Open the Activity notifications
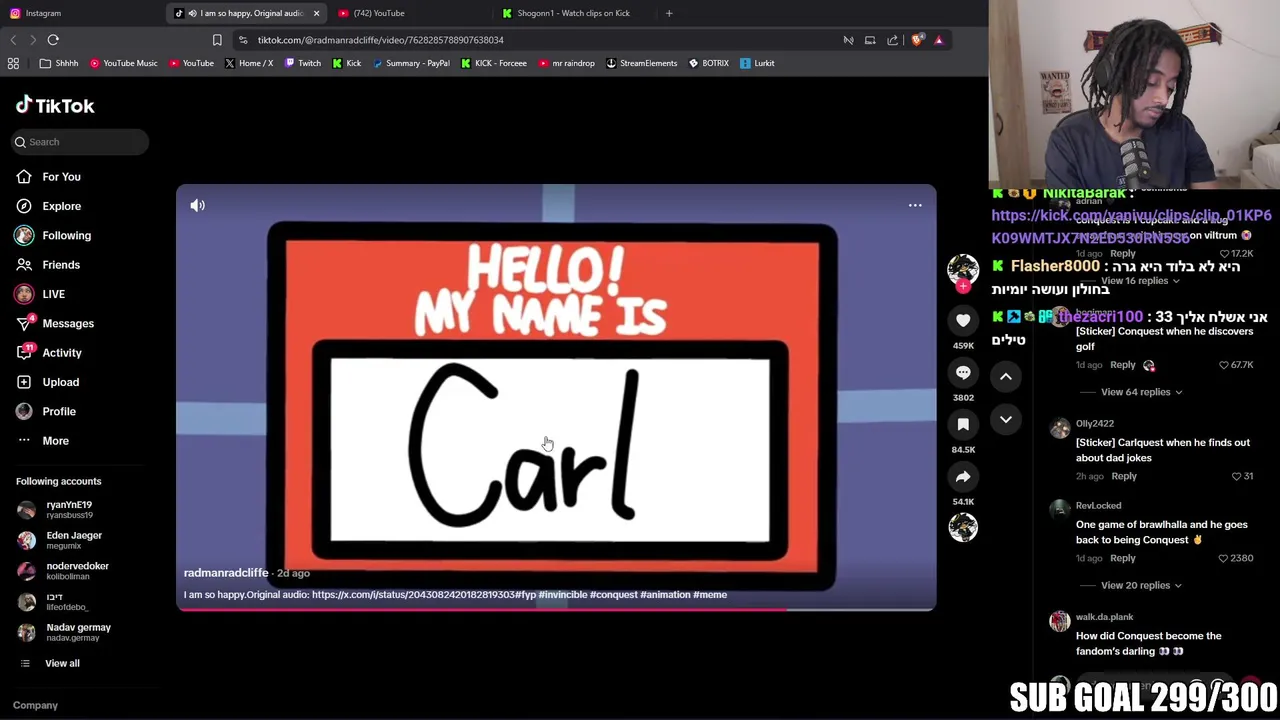Image resolution: width=1280 pixels, height=720 pixels. tap(62, 353)
